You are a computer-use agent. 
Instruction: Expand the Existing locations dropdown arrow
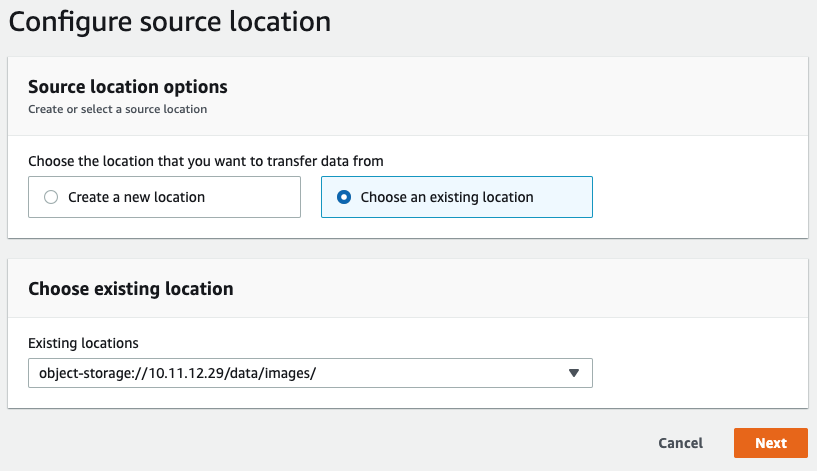(574, 373)
